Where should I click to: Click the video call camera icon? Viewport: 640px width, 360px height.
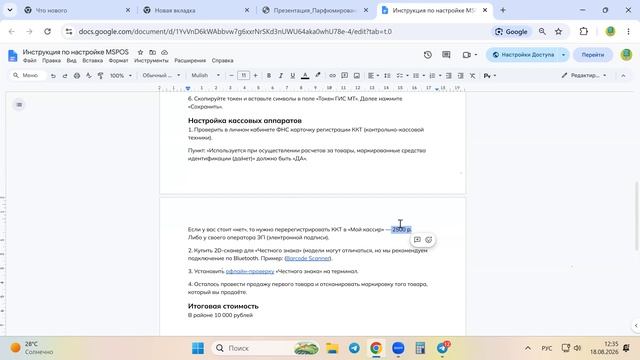[467, 55]
